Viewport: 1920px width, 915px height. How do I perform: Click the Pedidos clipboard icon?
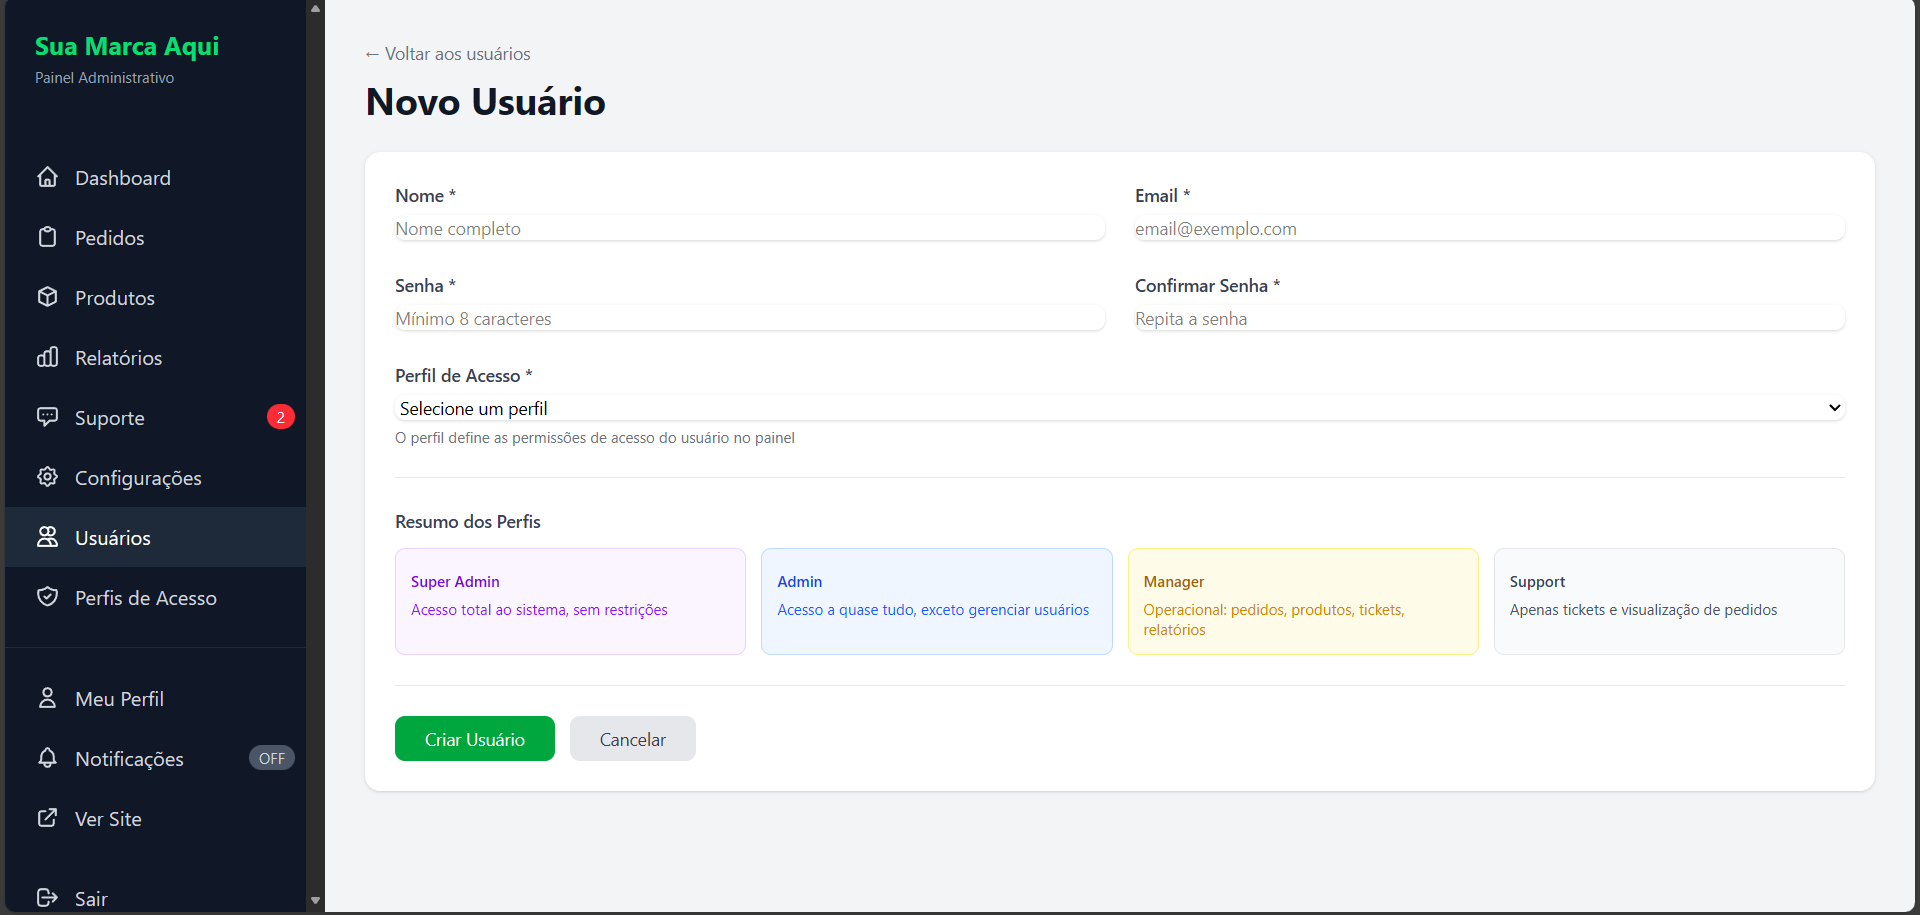47,237
